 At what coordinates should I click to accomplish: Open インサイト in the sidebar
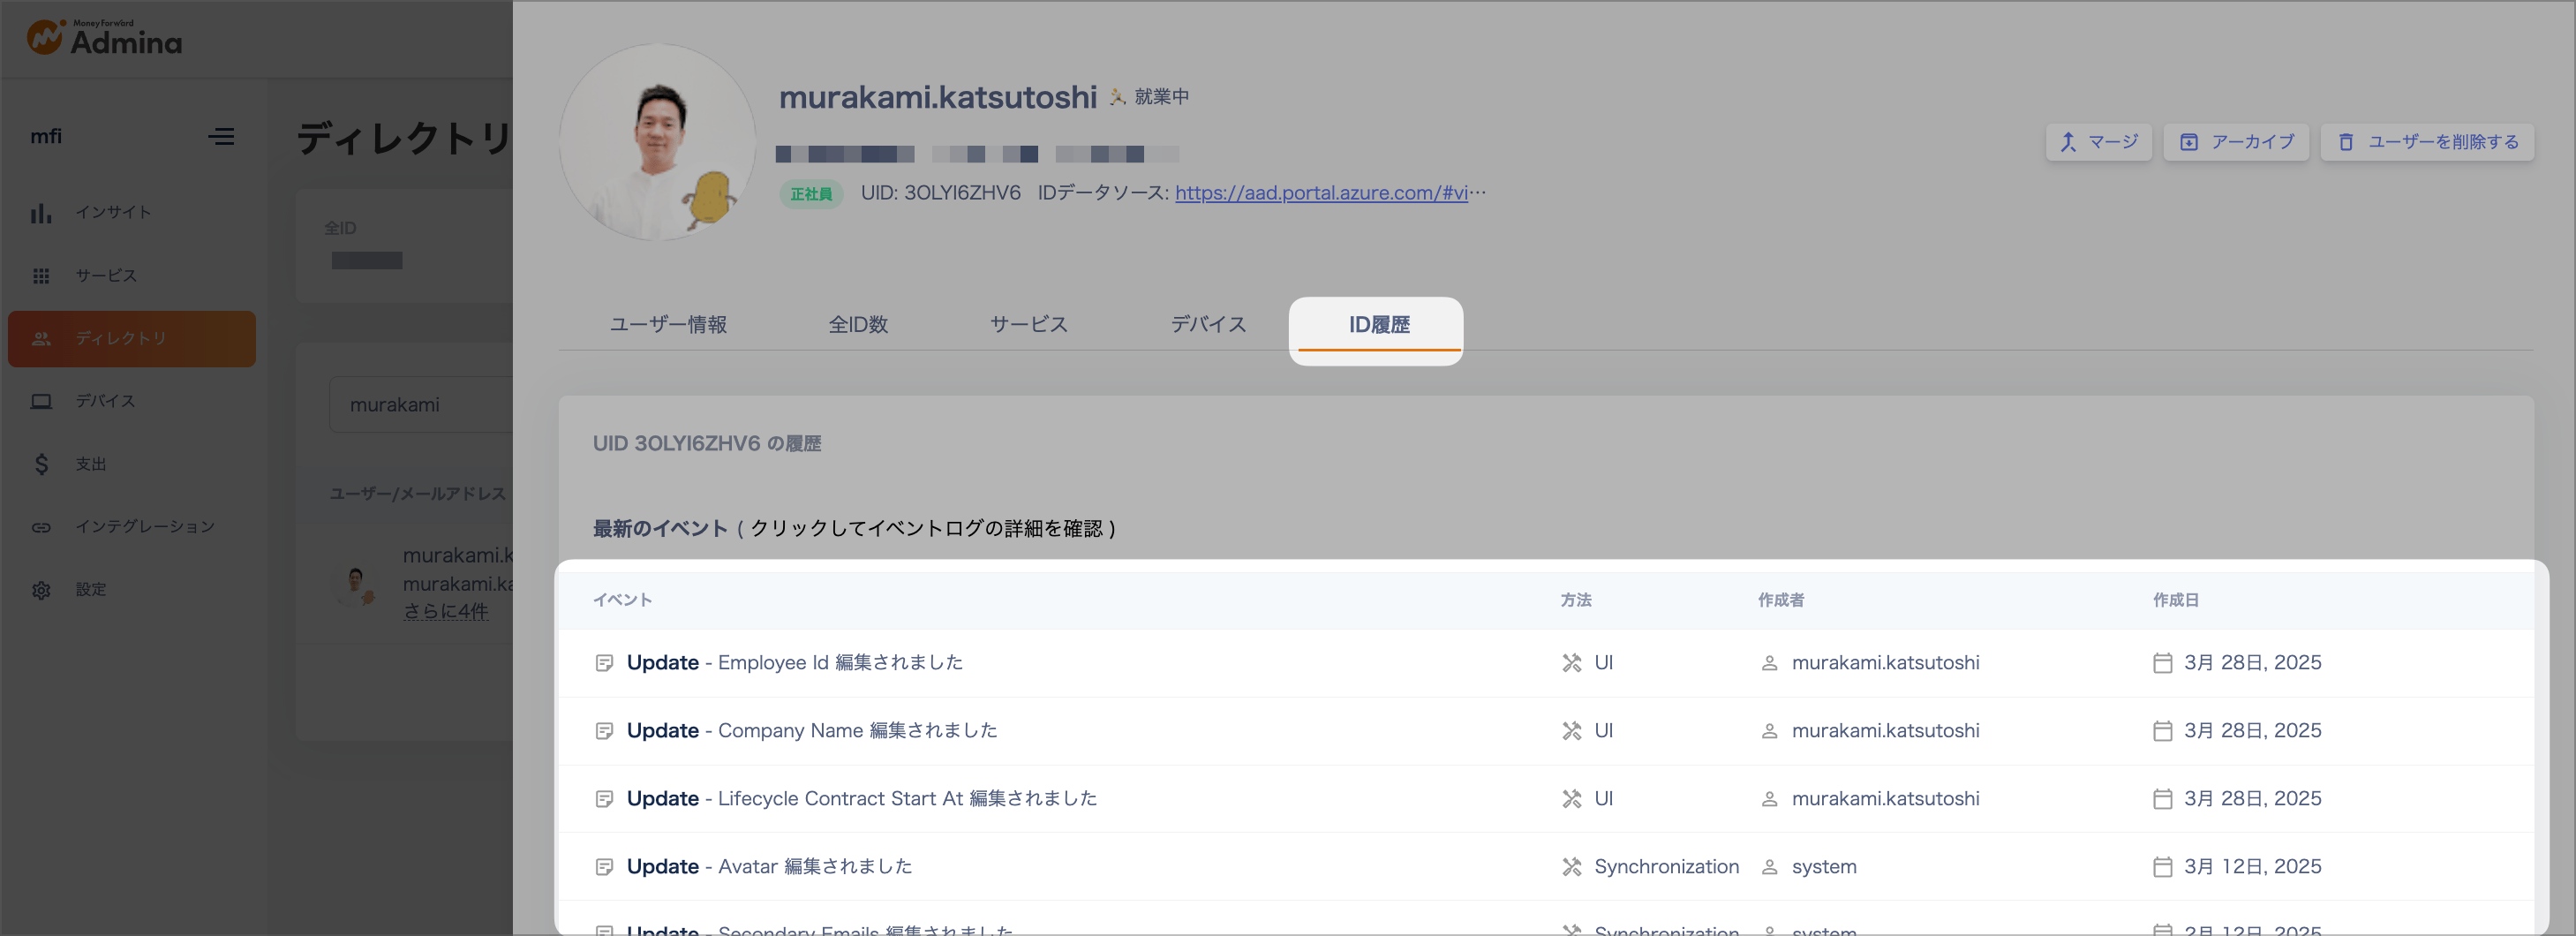pos(131,212)
